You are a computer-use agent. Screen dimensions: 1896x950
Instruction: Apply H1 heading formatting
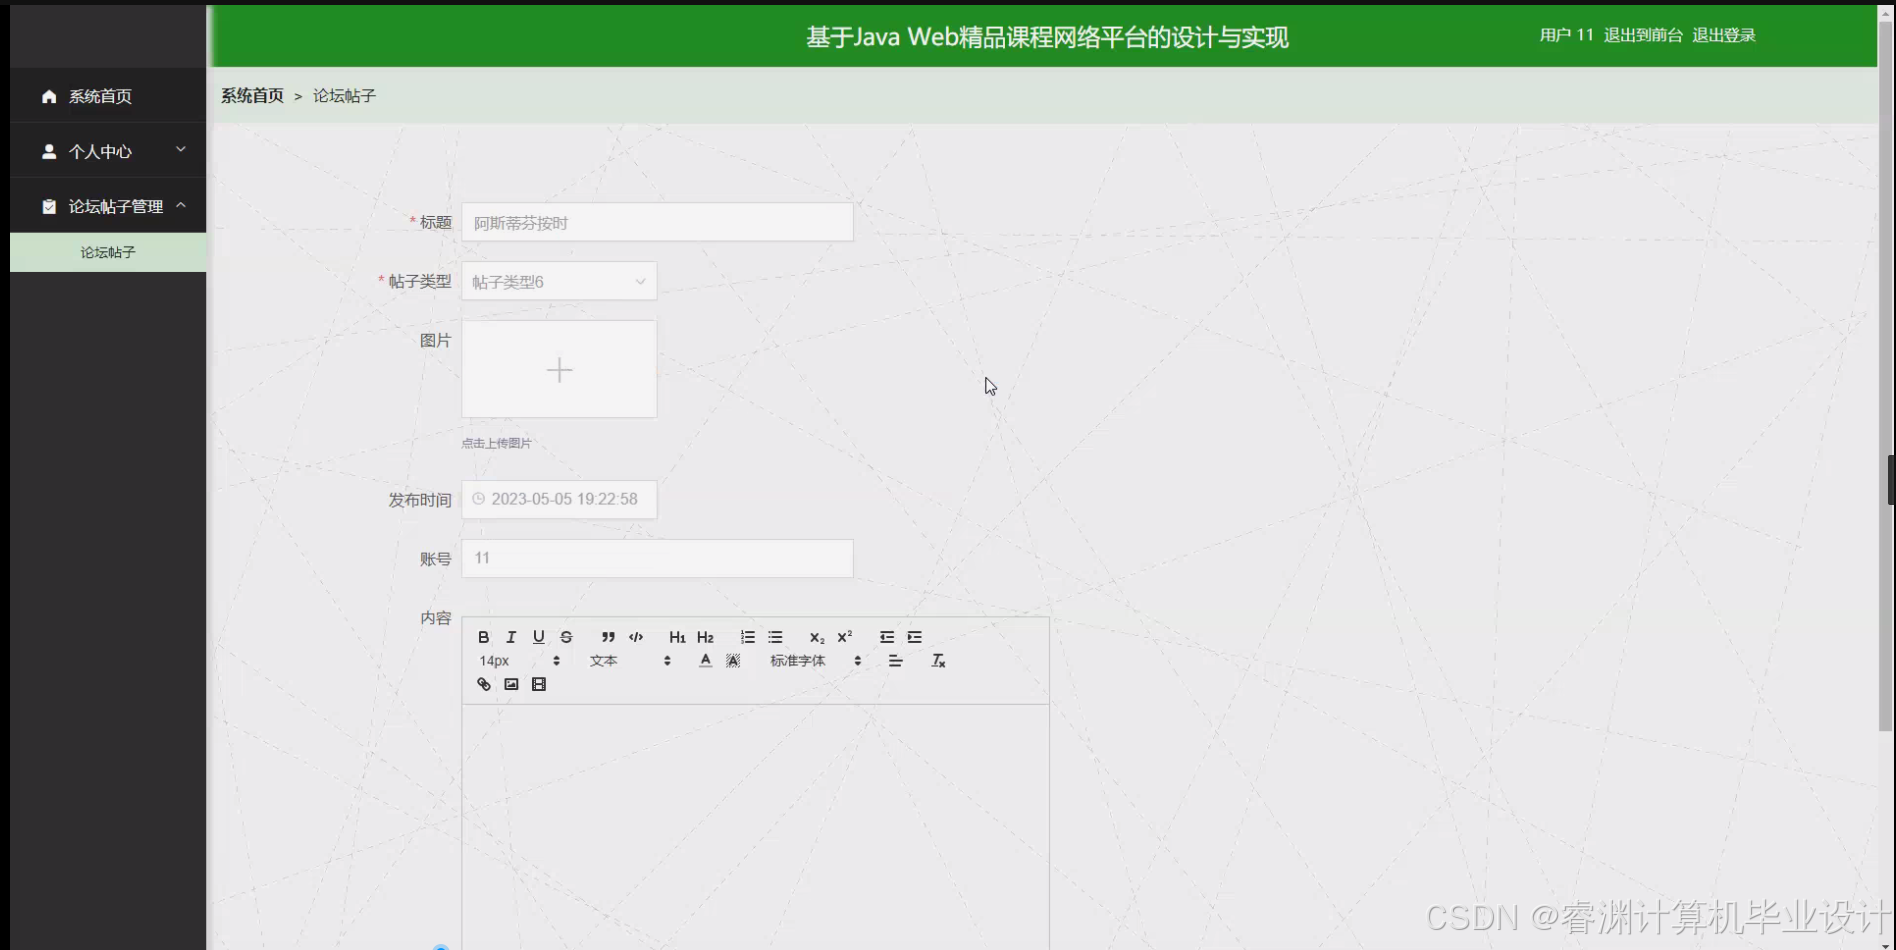677,636
